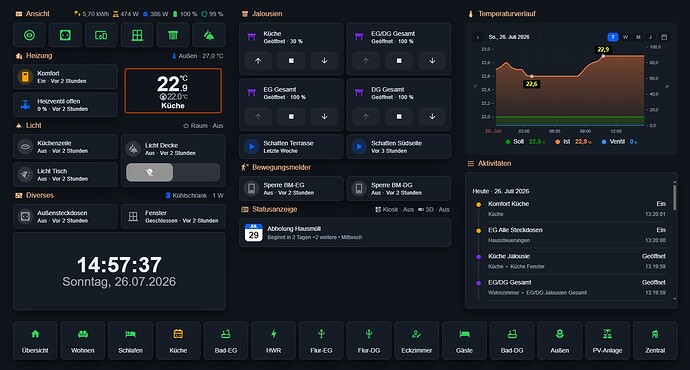Image resolution: width=690 pixels, height=370 pixels.
Task: Lower the DG Gesamt blind
Action: (x=432, y=117)
